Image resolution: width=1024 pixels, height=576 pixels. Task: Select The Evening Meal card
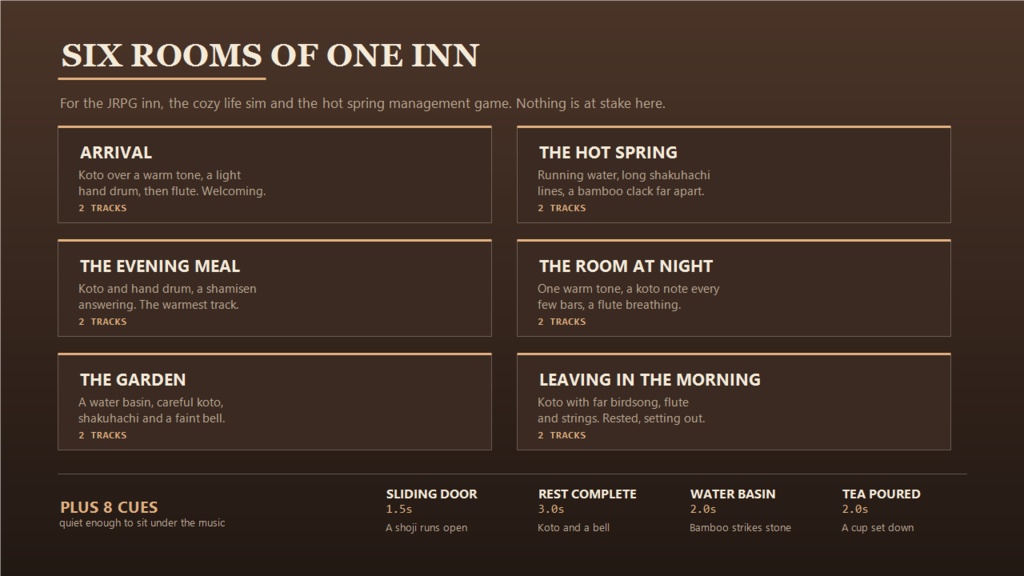[274, 288]
